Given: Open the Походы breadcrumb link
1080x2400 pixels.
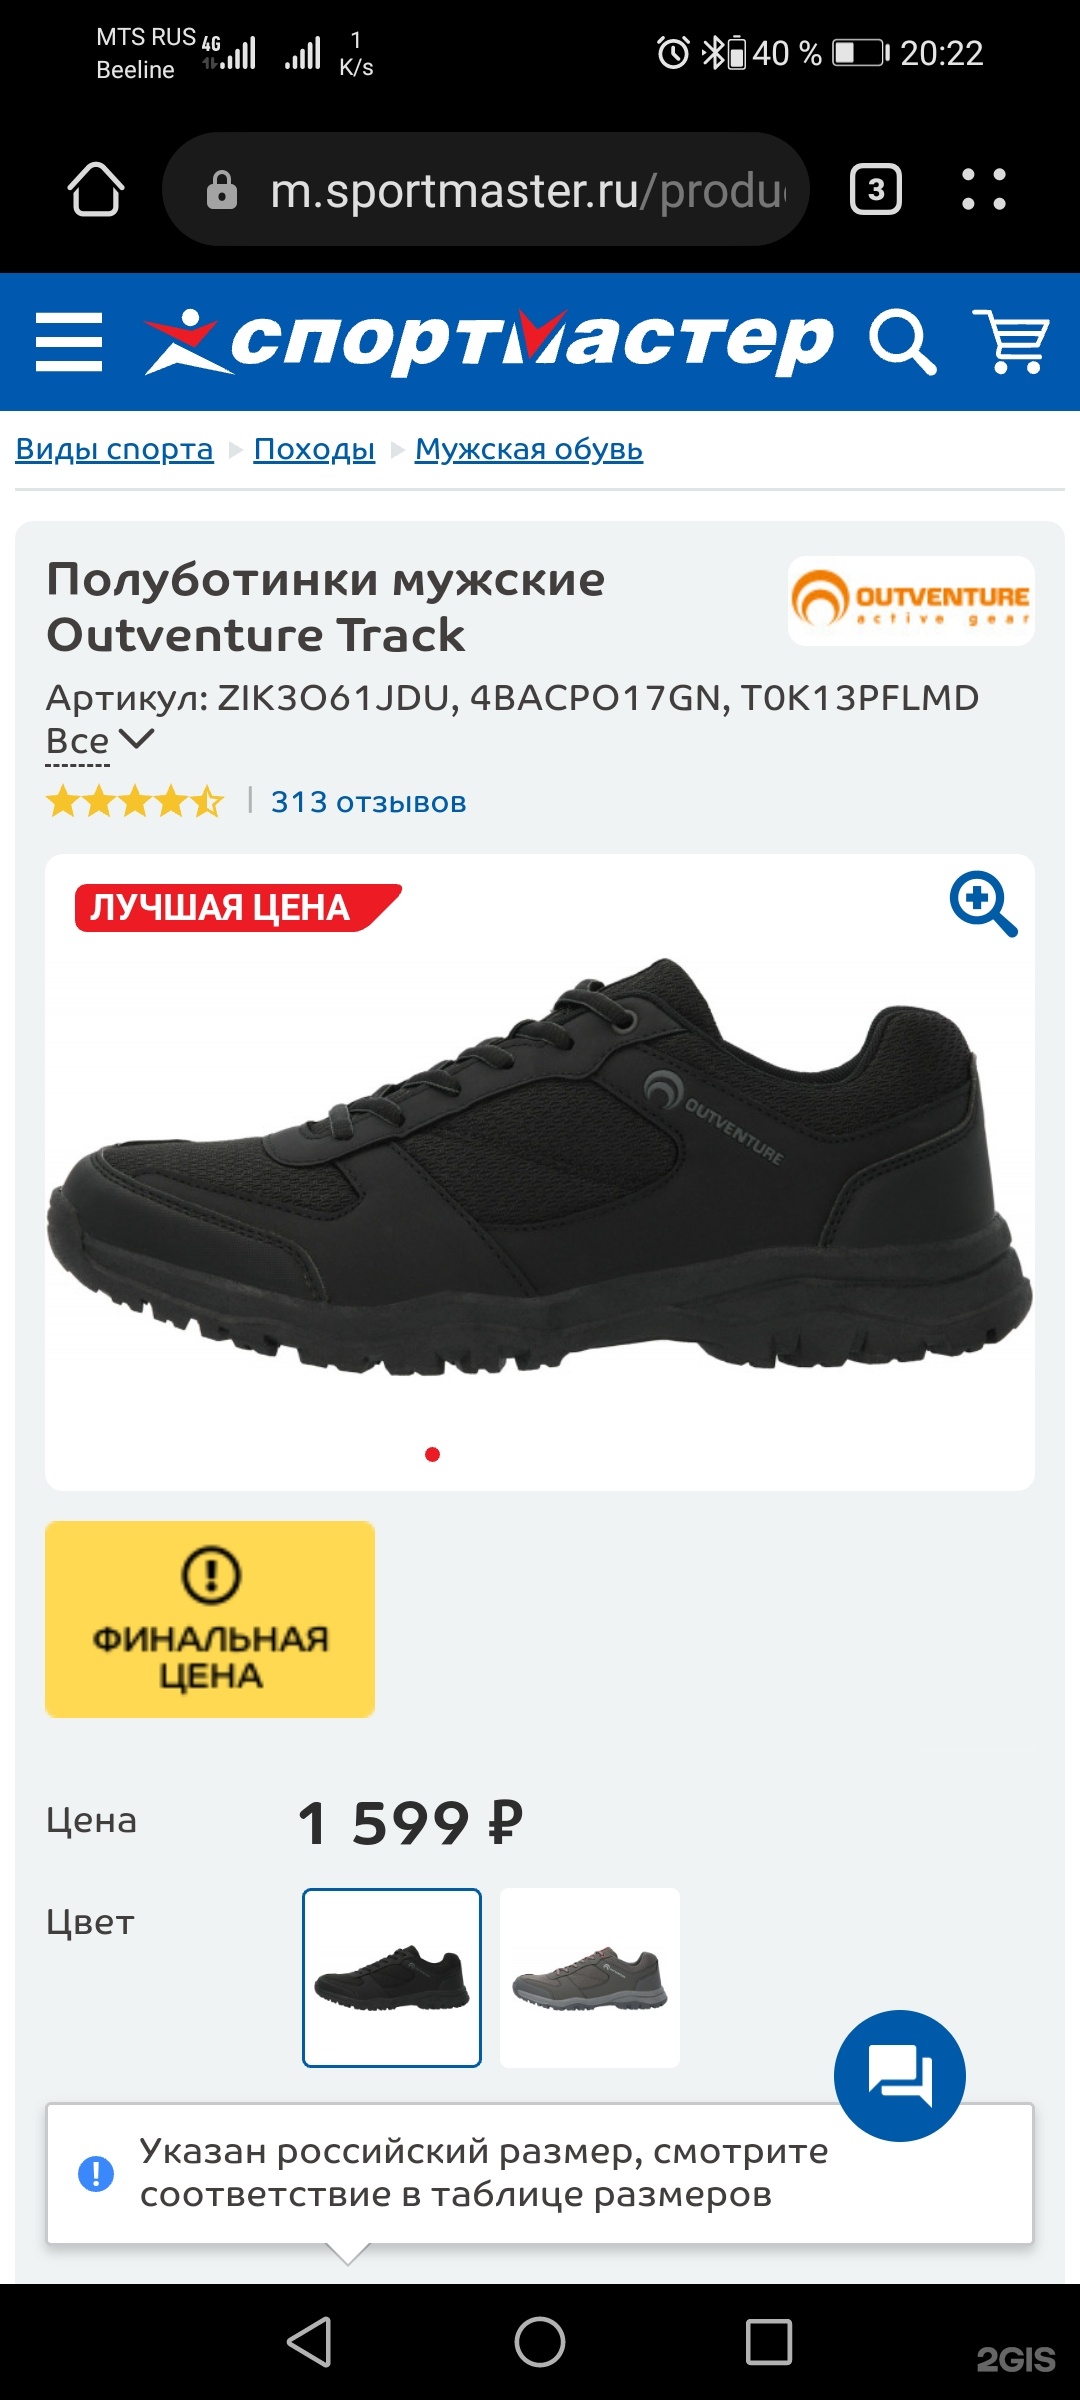Looking at the screenshot, I should (314, 449).
